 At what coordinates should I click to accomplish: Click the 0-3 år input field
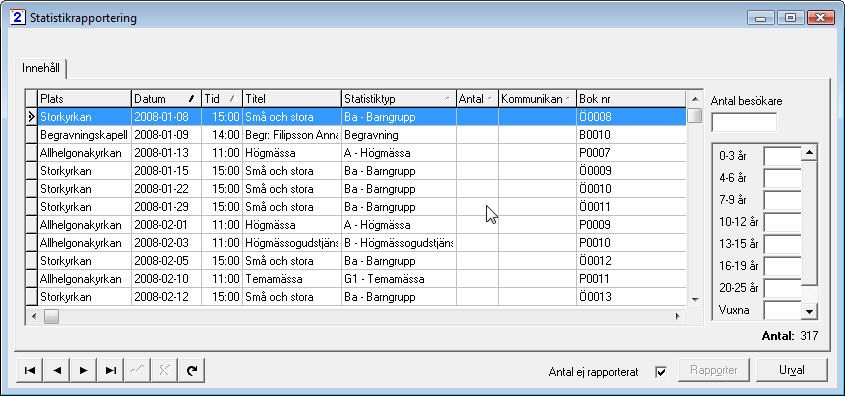point(782,156)
